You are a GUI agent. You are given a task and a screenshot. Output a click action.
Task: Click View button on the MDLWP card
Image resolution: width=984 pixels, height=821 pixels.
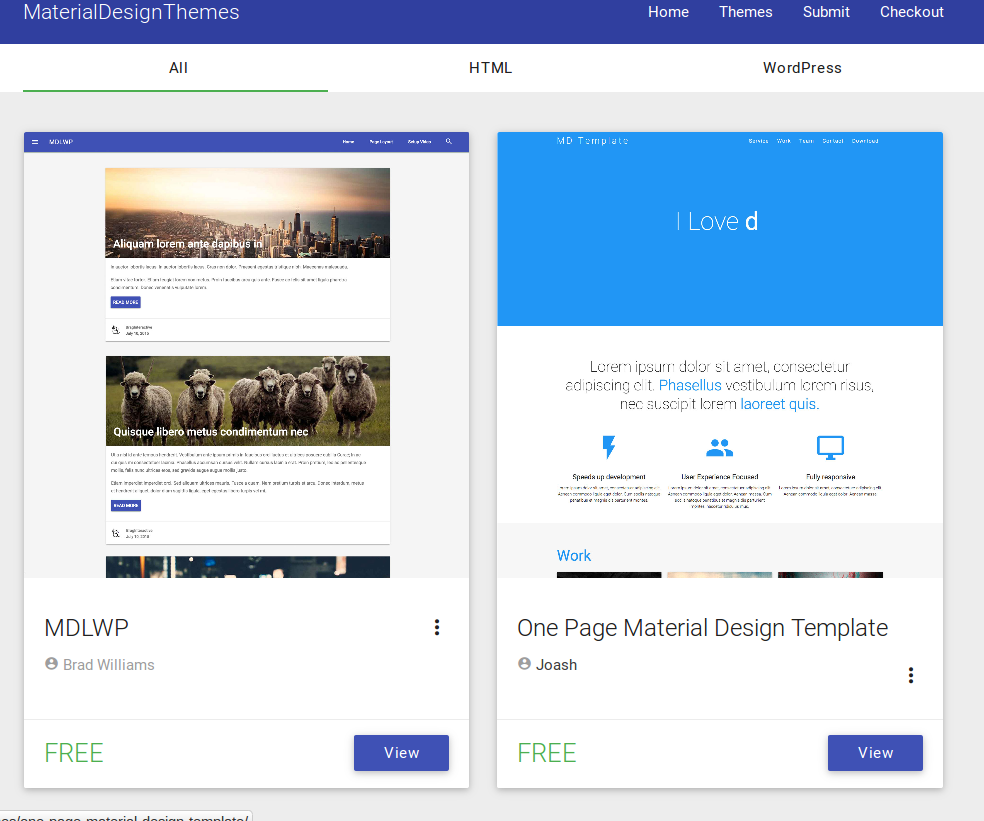pyautogui.click(x=402, y=753)
